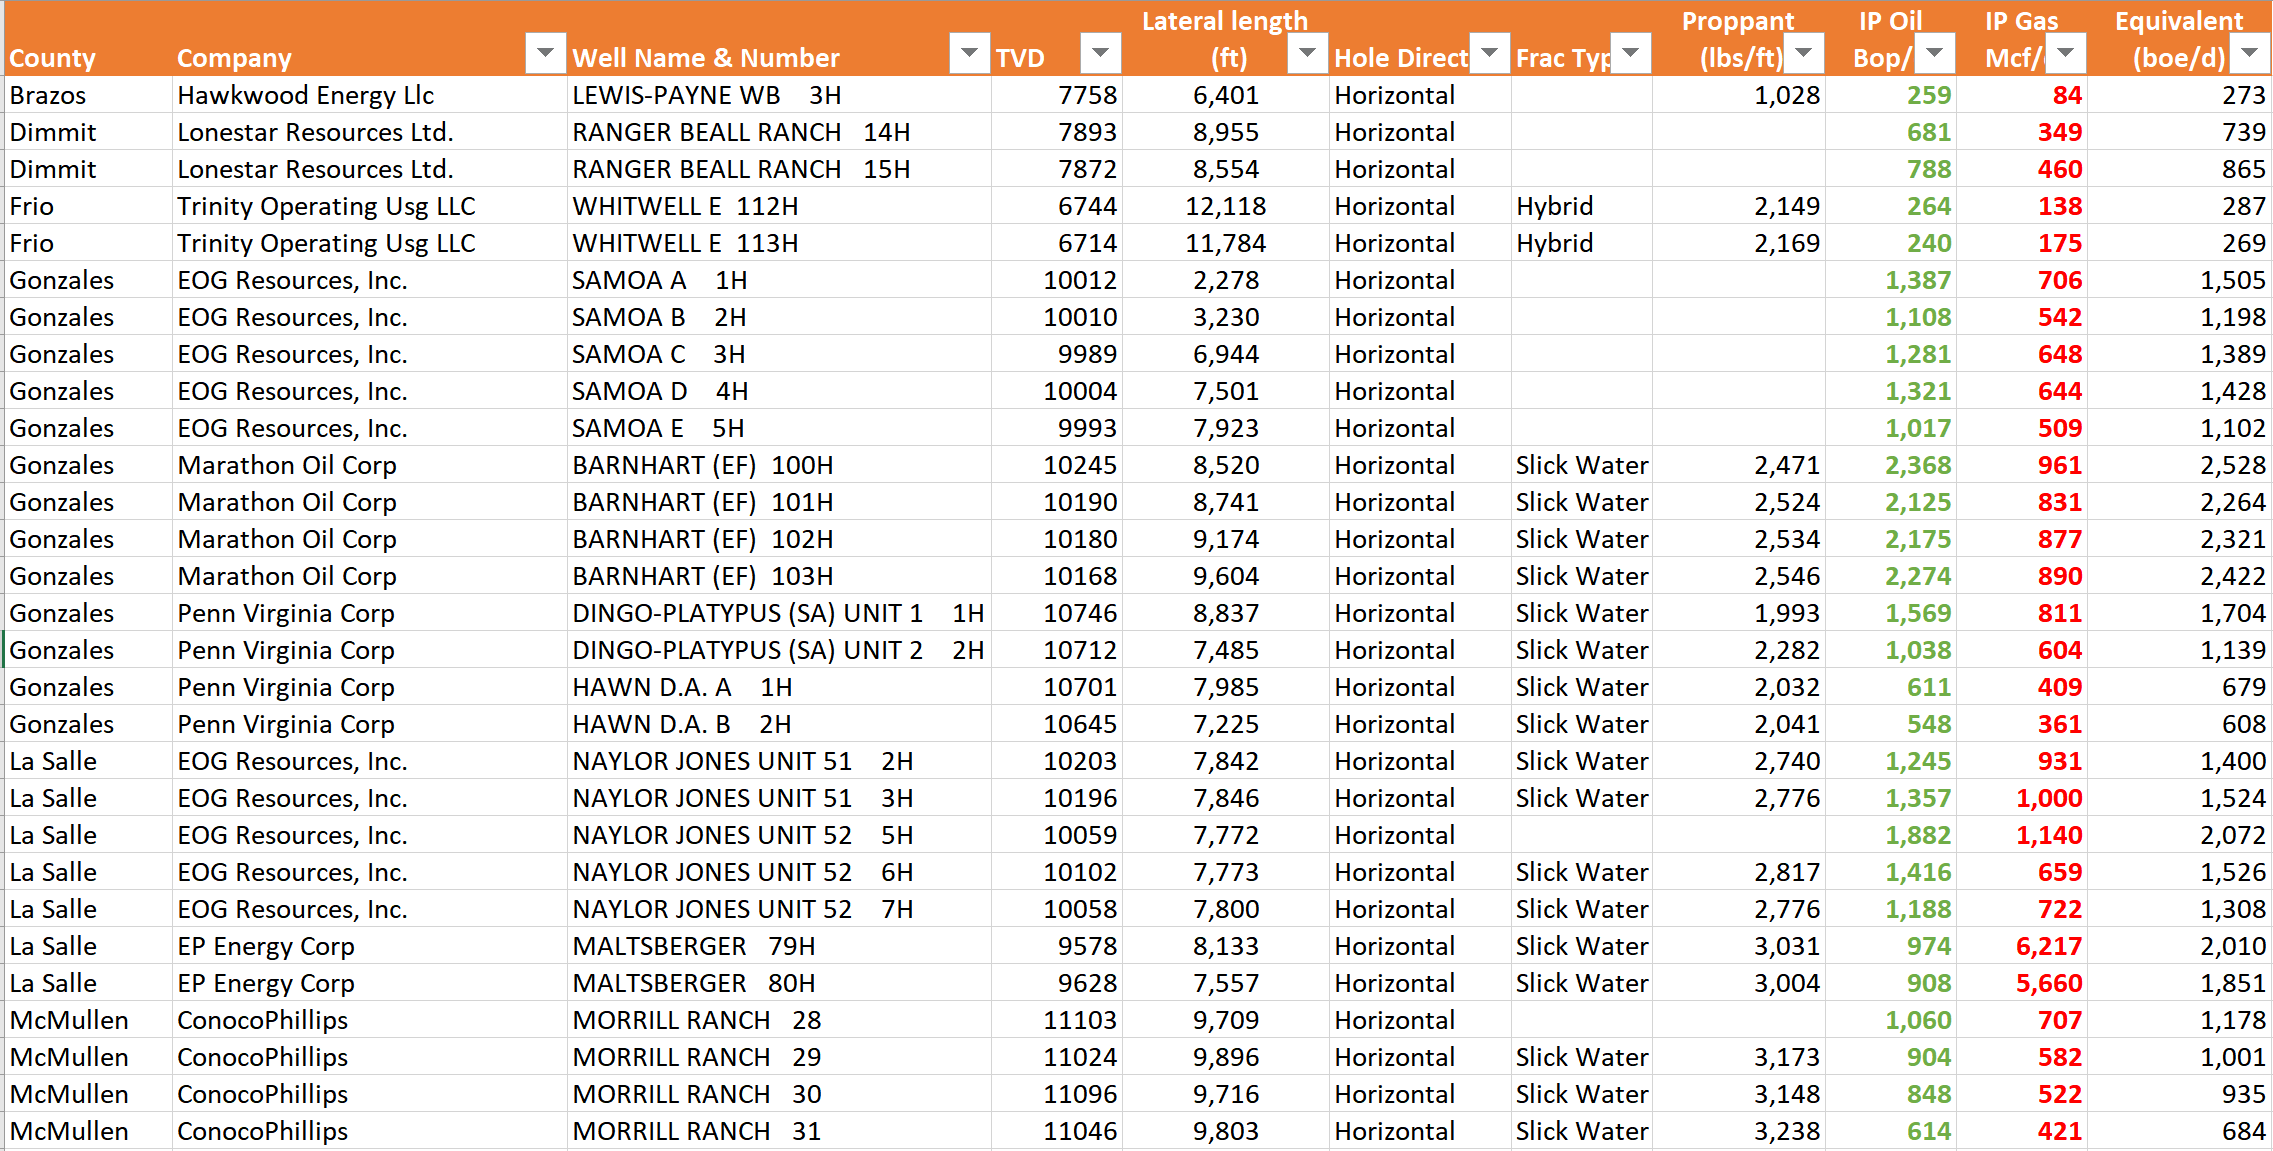Select lateral length 2,278

pos(1226,280)
